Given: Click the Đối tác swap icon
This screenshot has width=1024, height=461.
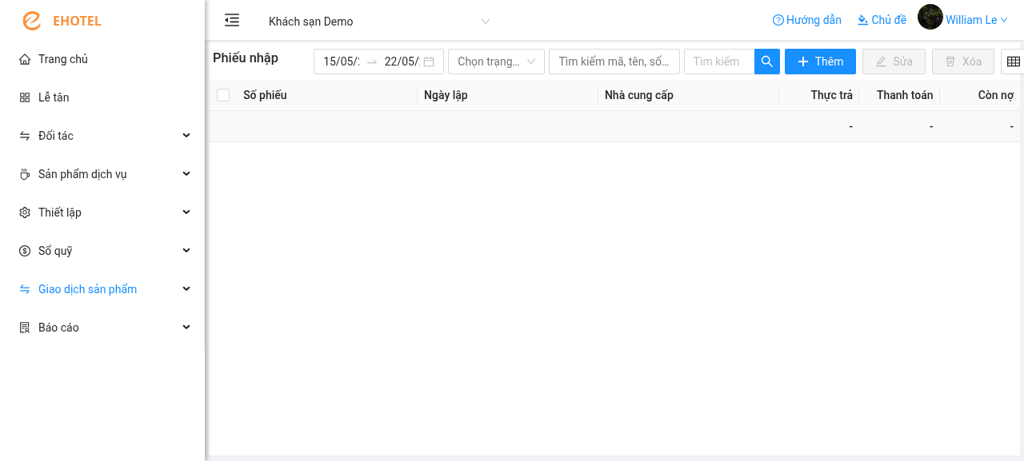Looking at the screenshot, I should 25,136.
